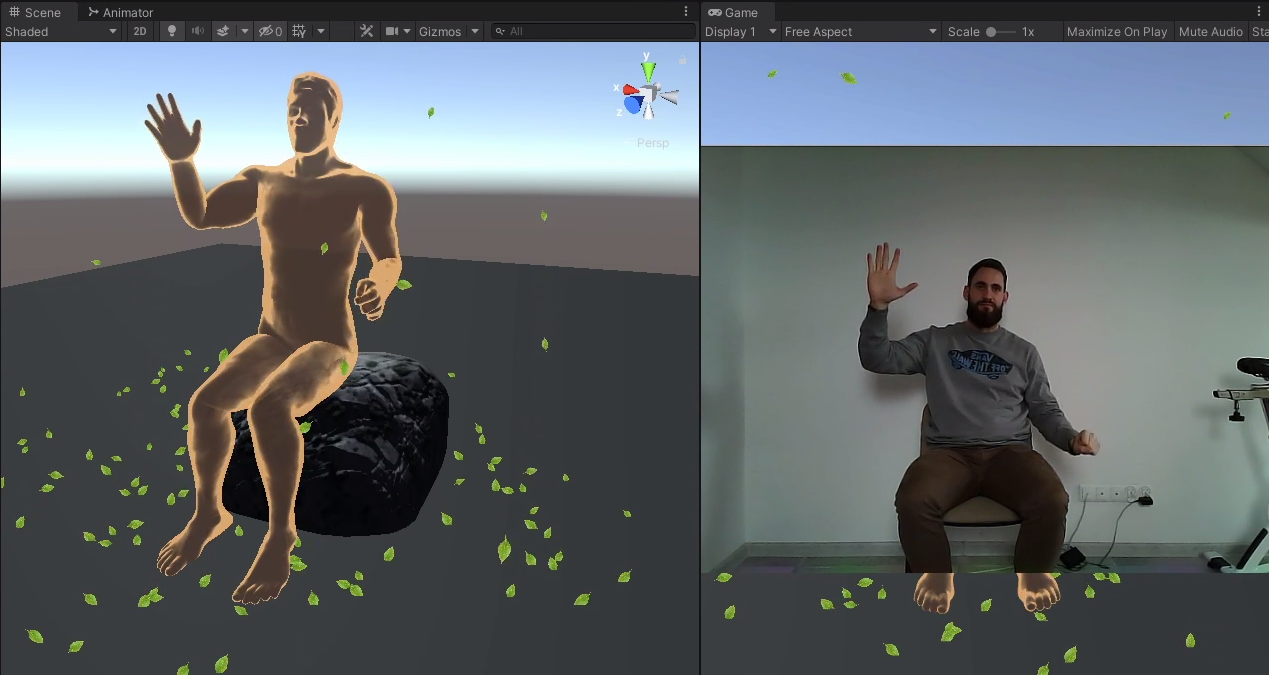Click the red X axis gizmo cone
The height and width of the screenshot is (675, 1269).
tap(631, 90)
